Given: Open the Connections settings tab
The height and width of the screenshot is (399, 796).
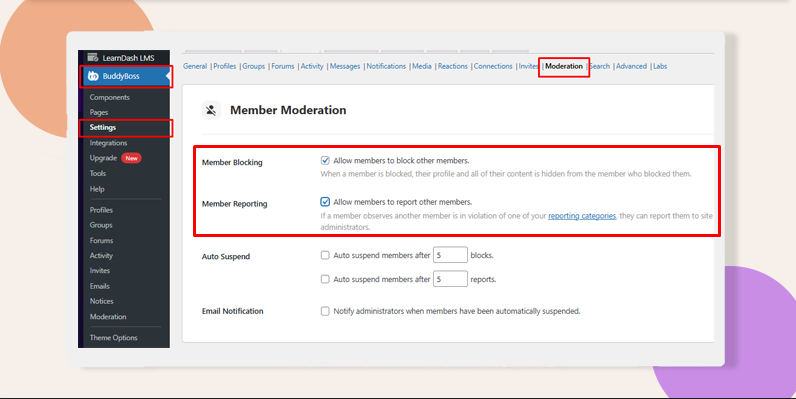Looking at the screenshot, I should [493, 66].
